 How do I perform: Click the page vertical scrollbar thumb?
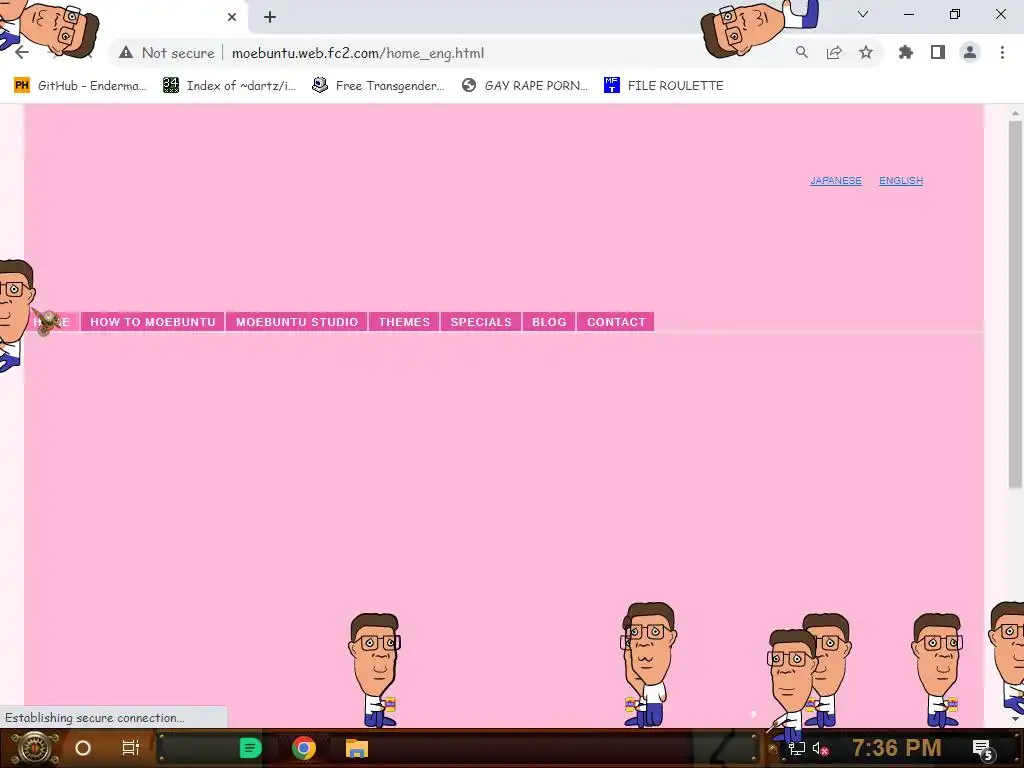coord(1015,304)
